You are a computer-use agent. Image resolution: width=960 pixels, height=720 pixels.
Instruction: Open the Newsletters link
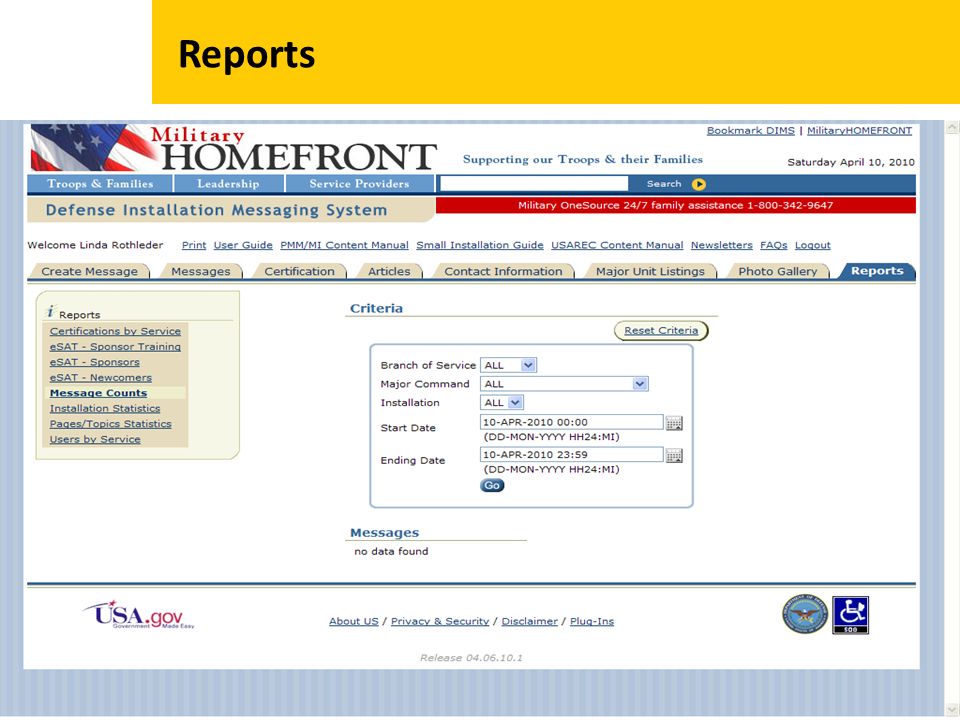point(722,245)
